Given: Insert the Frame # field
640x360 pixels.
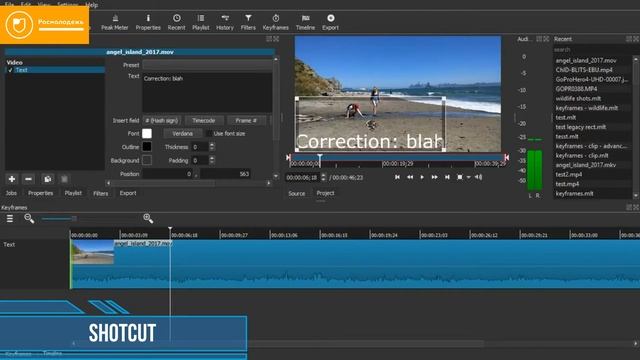Looking at the screenshot, I should tap(246, 120).
